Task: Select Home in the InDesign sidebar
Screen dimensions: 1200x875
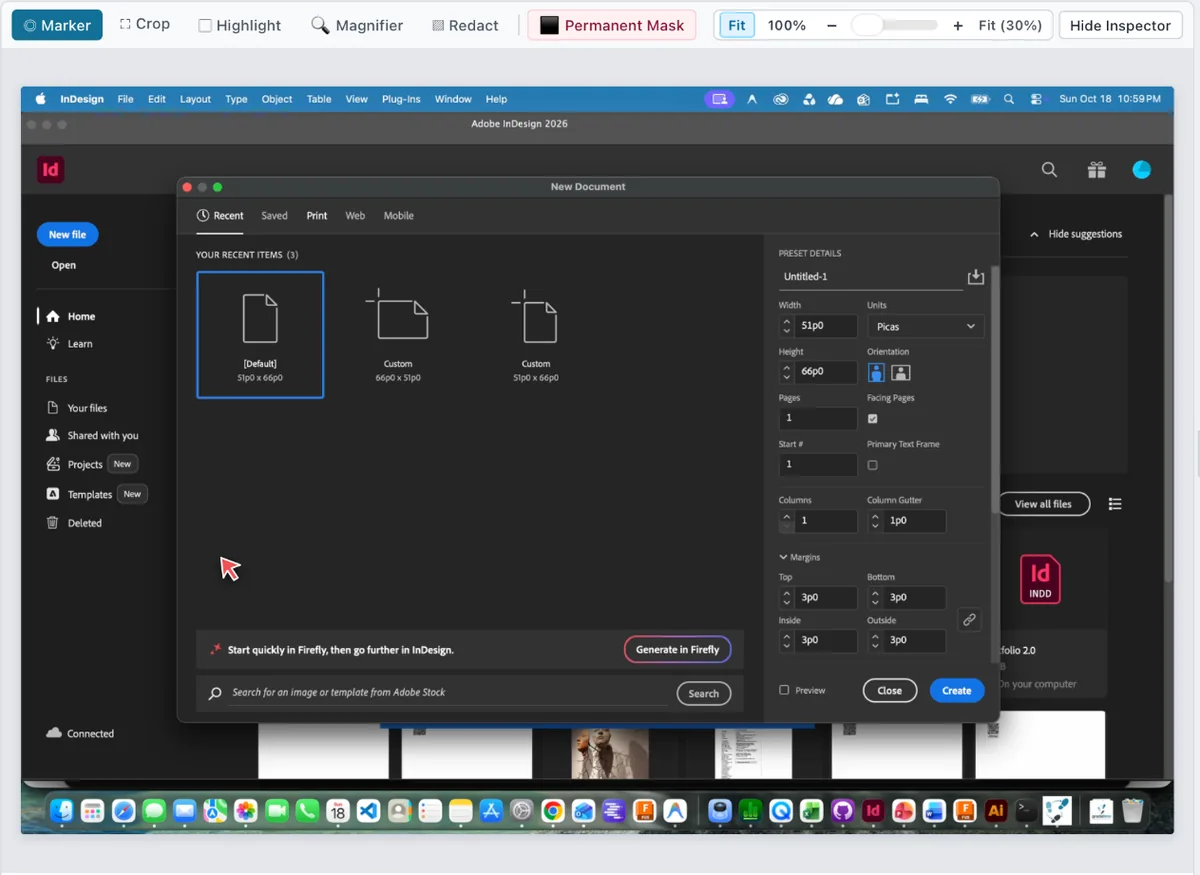Action: [71, 316]
